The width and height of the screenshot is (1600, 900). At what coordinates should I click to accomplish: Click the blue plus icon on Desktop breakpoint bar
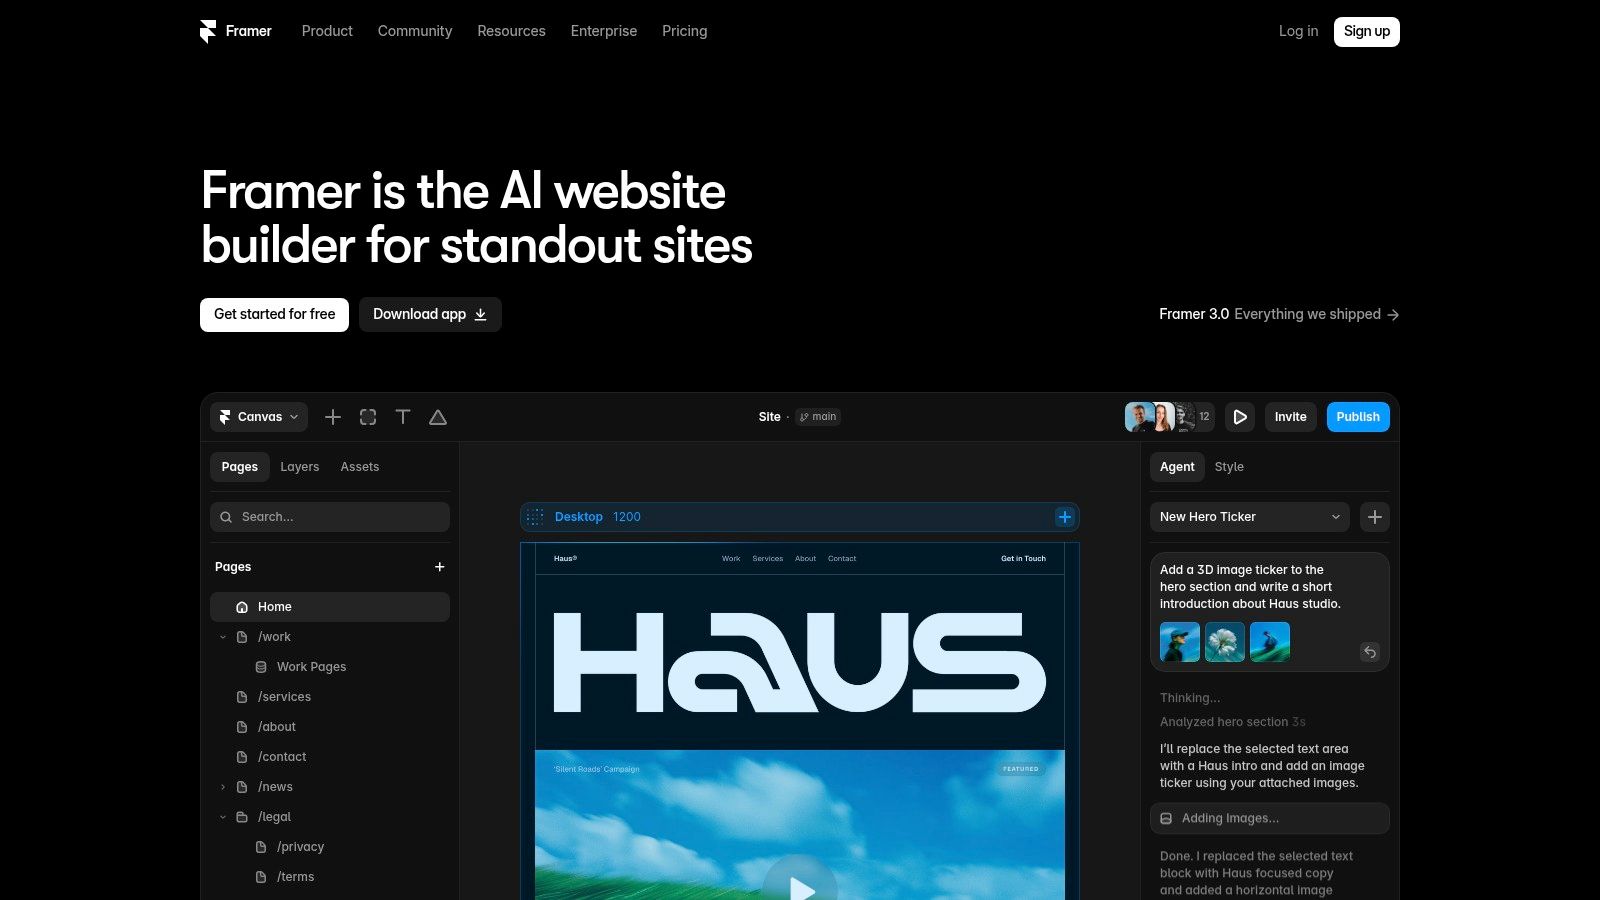(x=1065, y=517)
